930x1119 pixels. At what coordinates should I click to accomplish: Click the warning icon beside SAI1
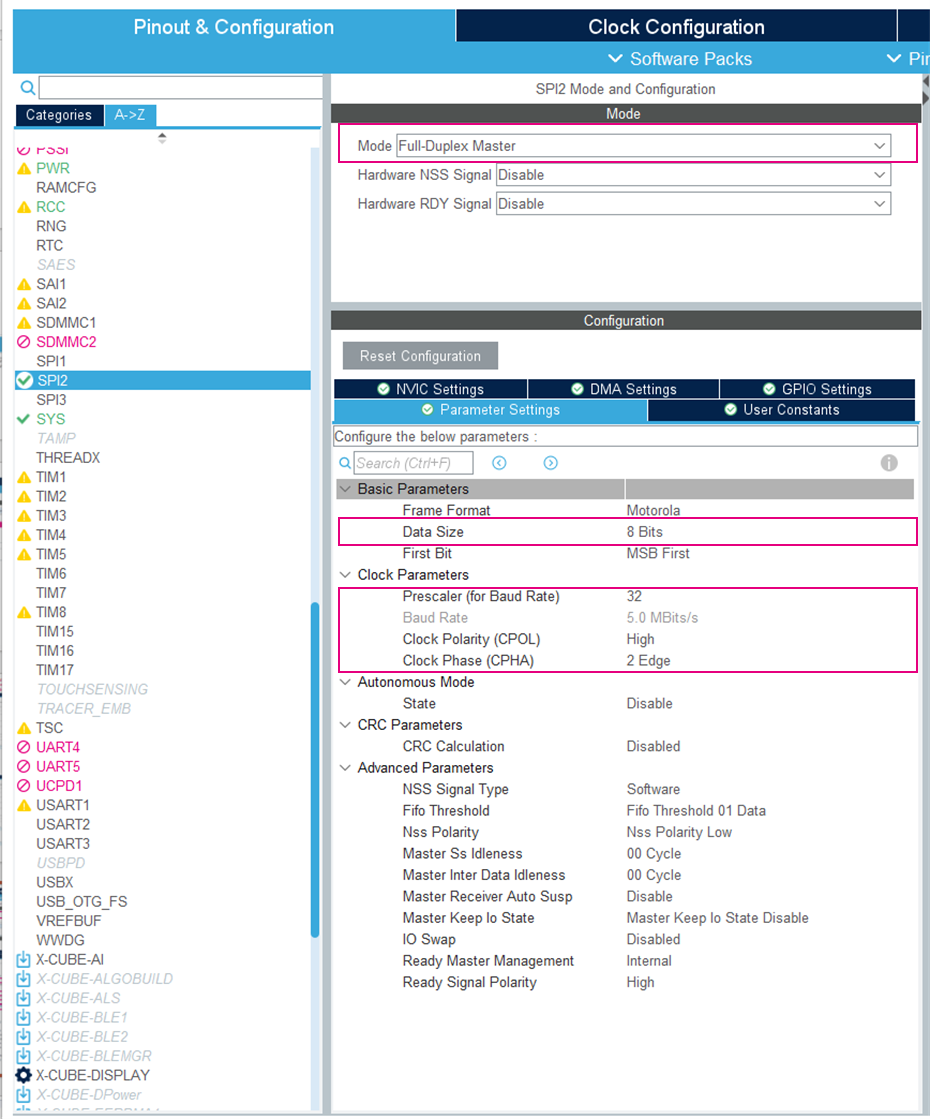tap(24, 284)
